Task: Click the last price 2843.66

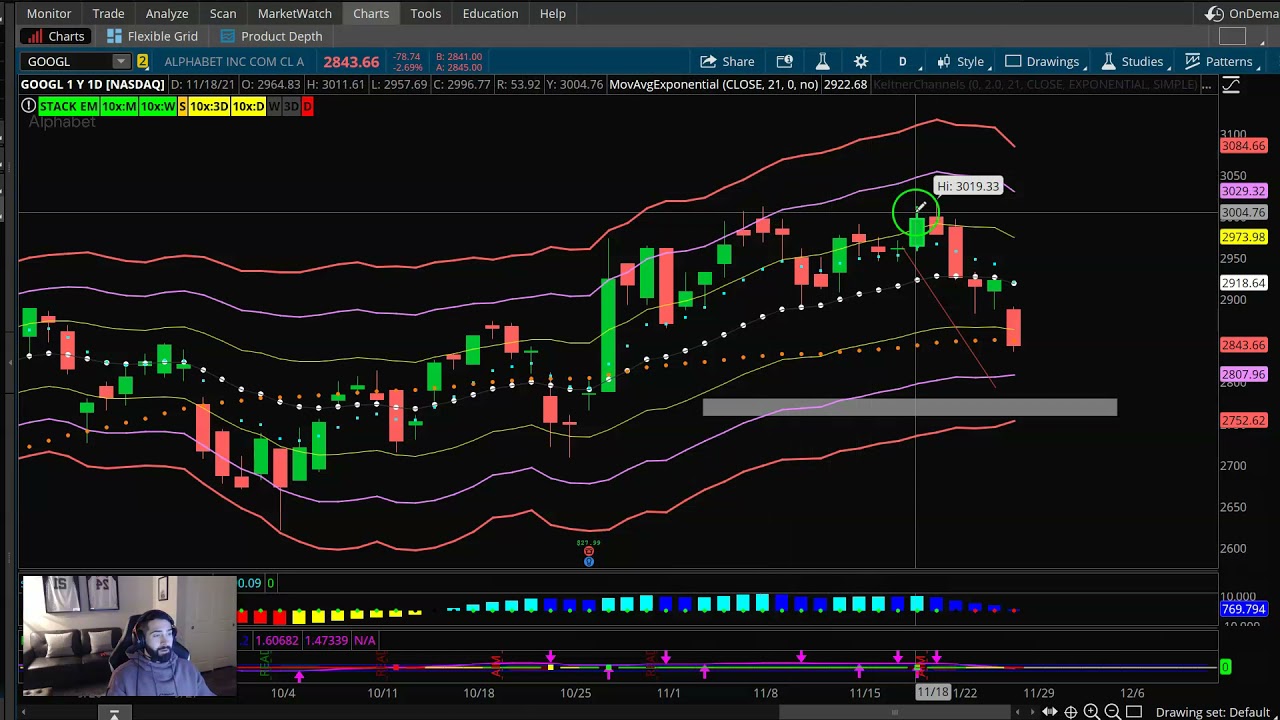Action: pos(351,61)
